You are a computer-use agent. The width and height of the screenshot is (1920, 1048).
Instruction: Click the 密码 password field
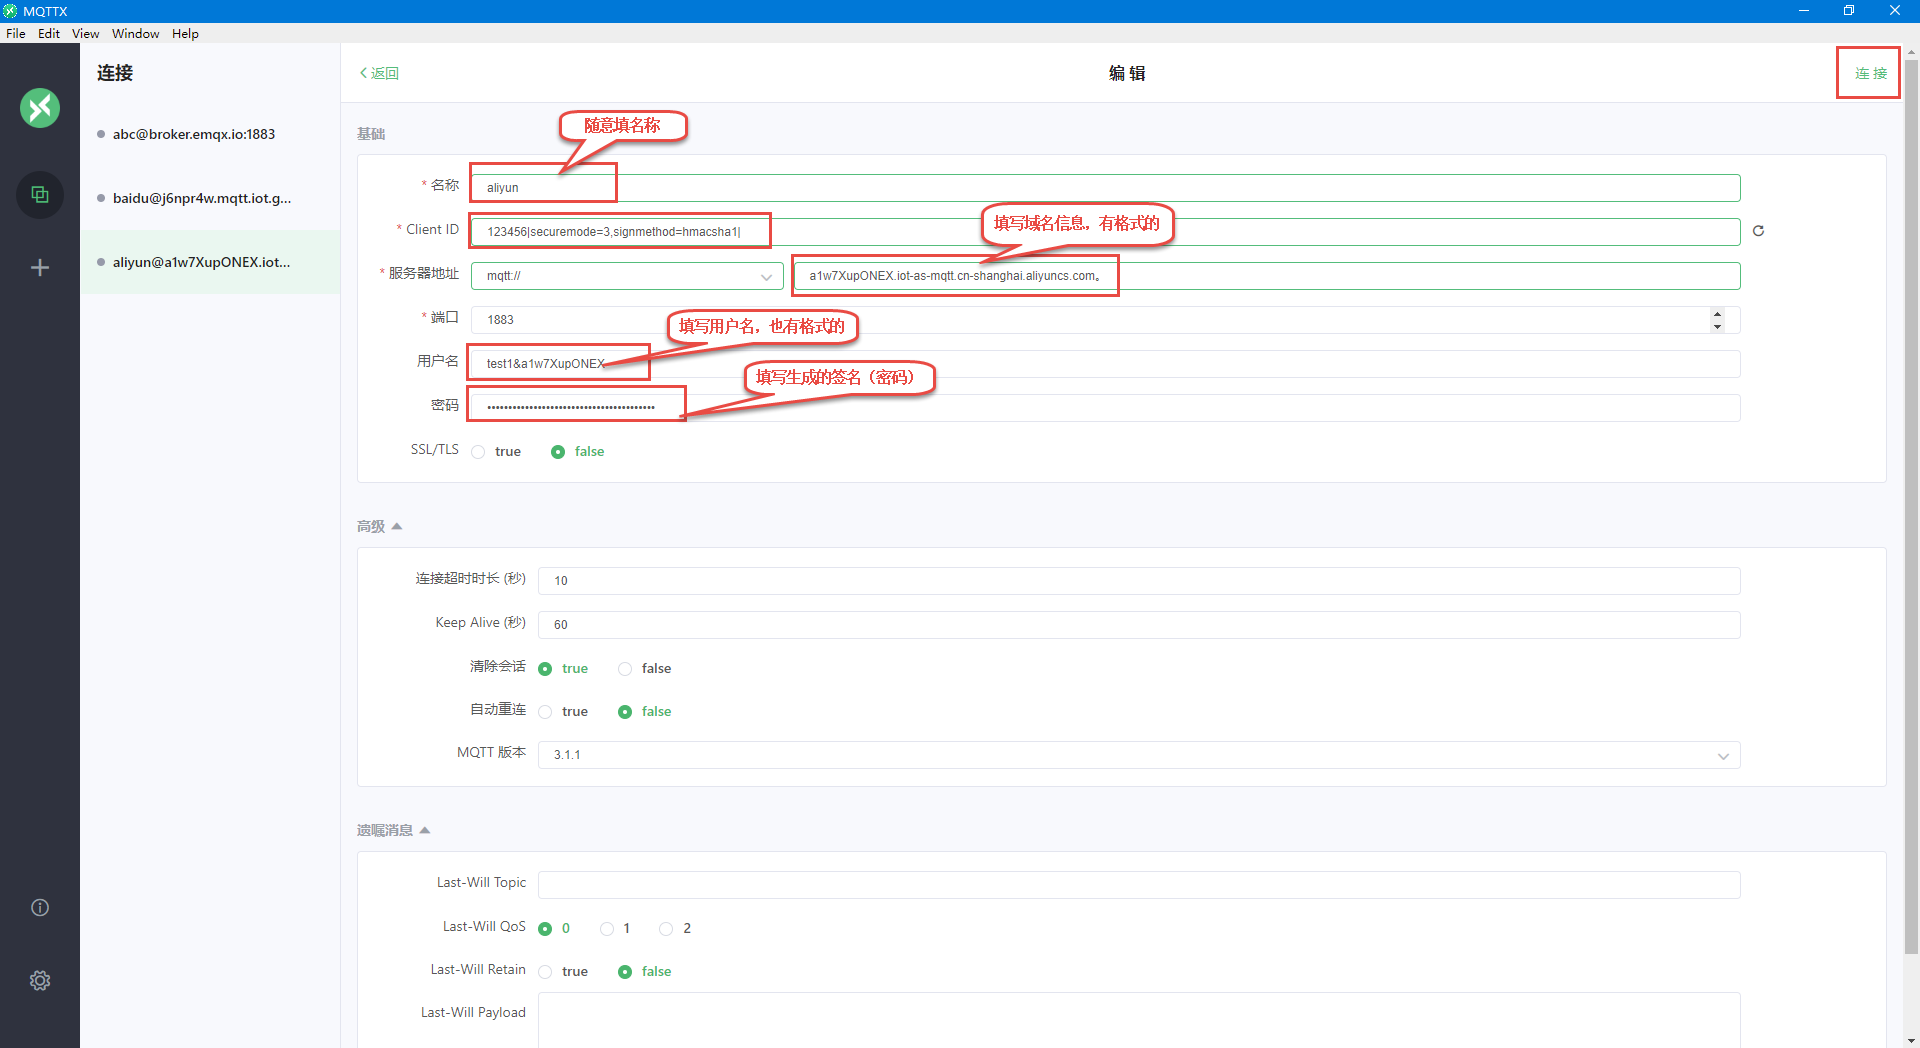tap(1105, 408)
